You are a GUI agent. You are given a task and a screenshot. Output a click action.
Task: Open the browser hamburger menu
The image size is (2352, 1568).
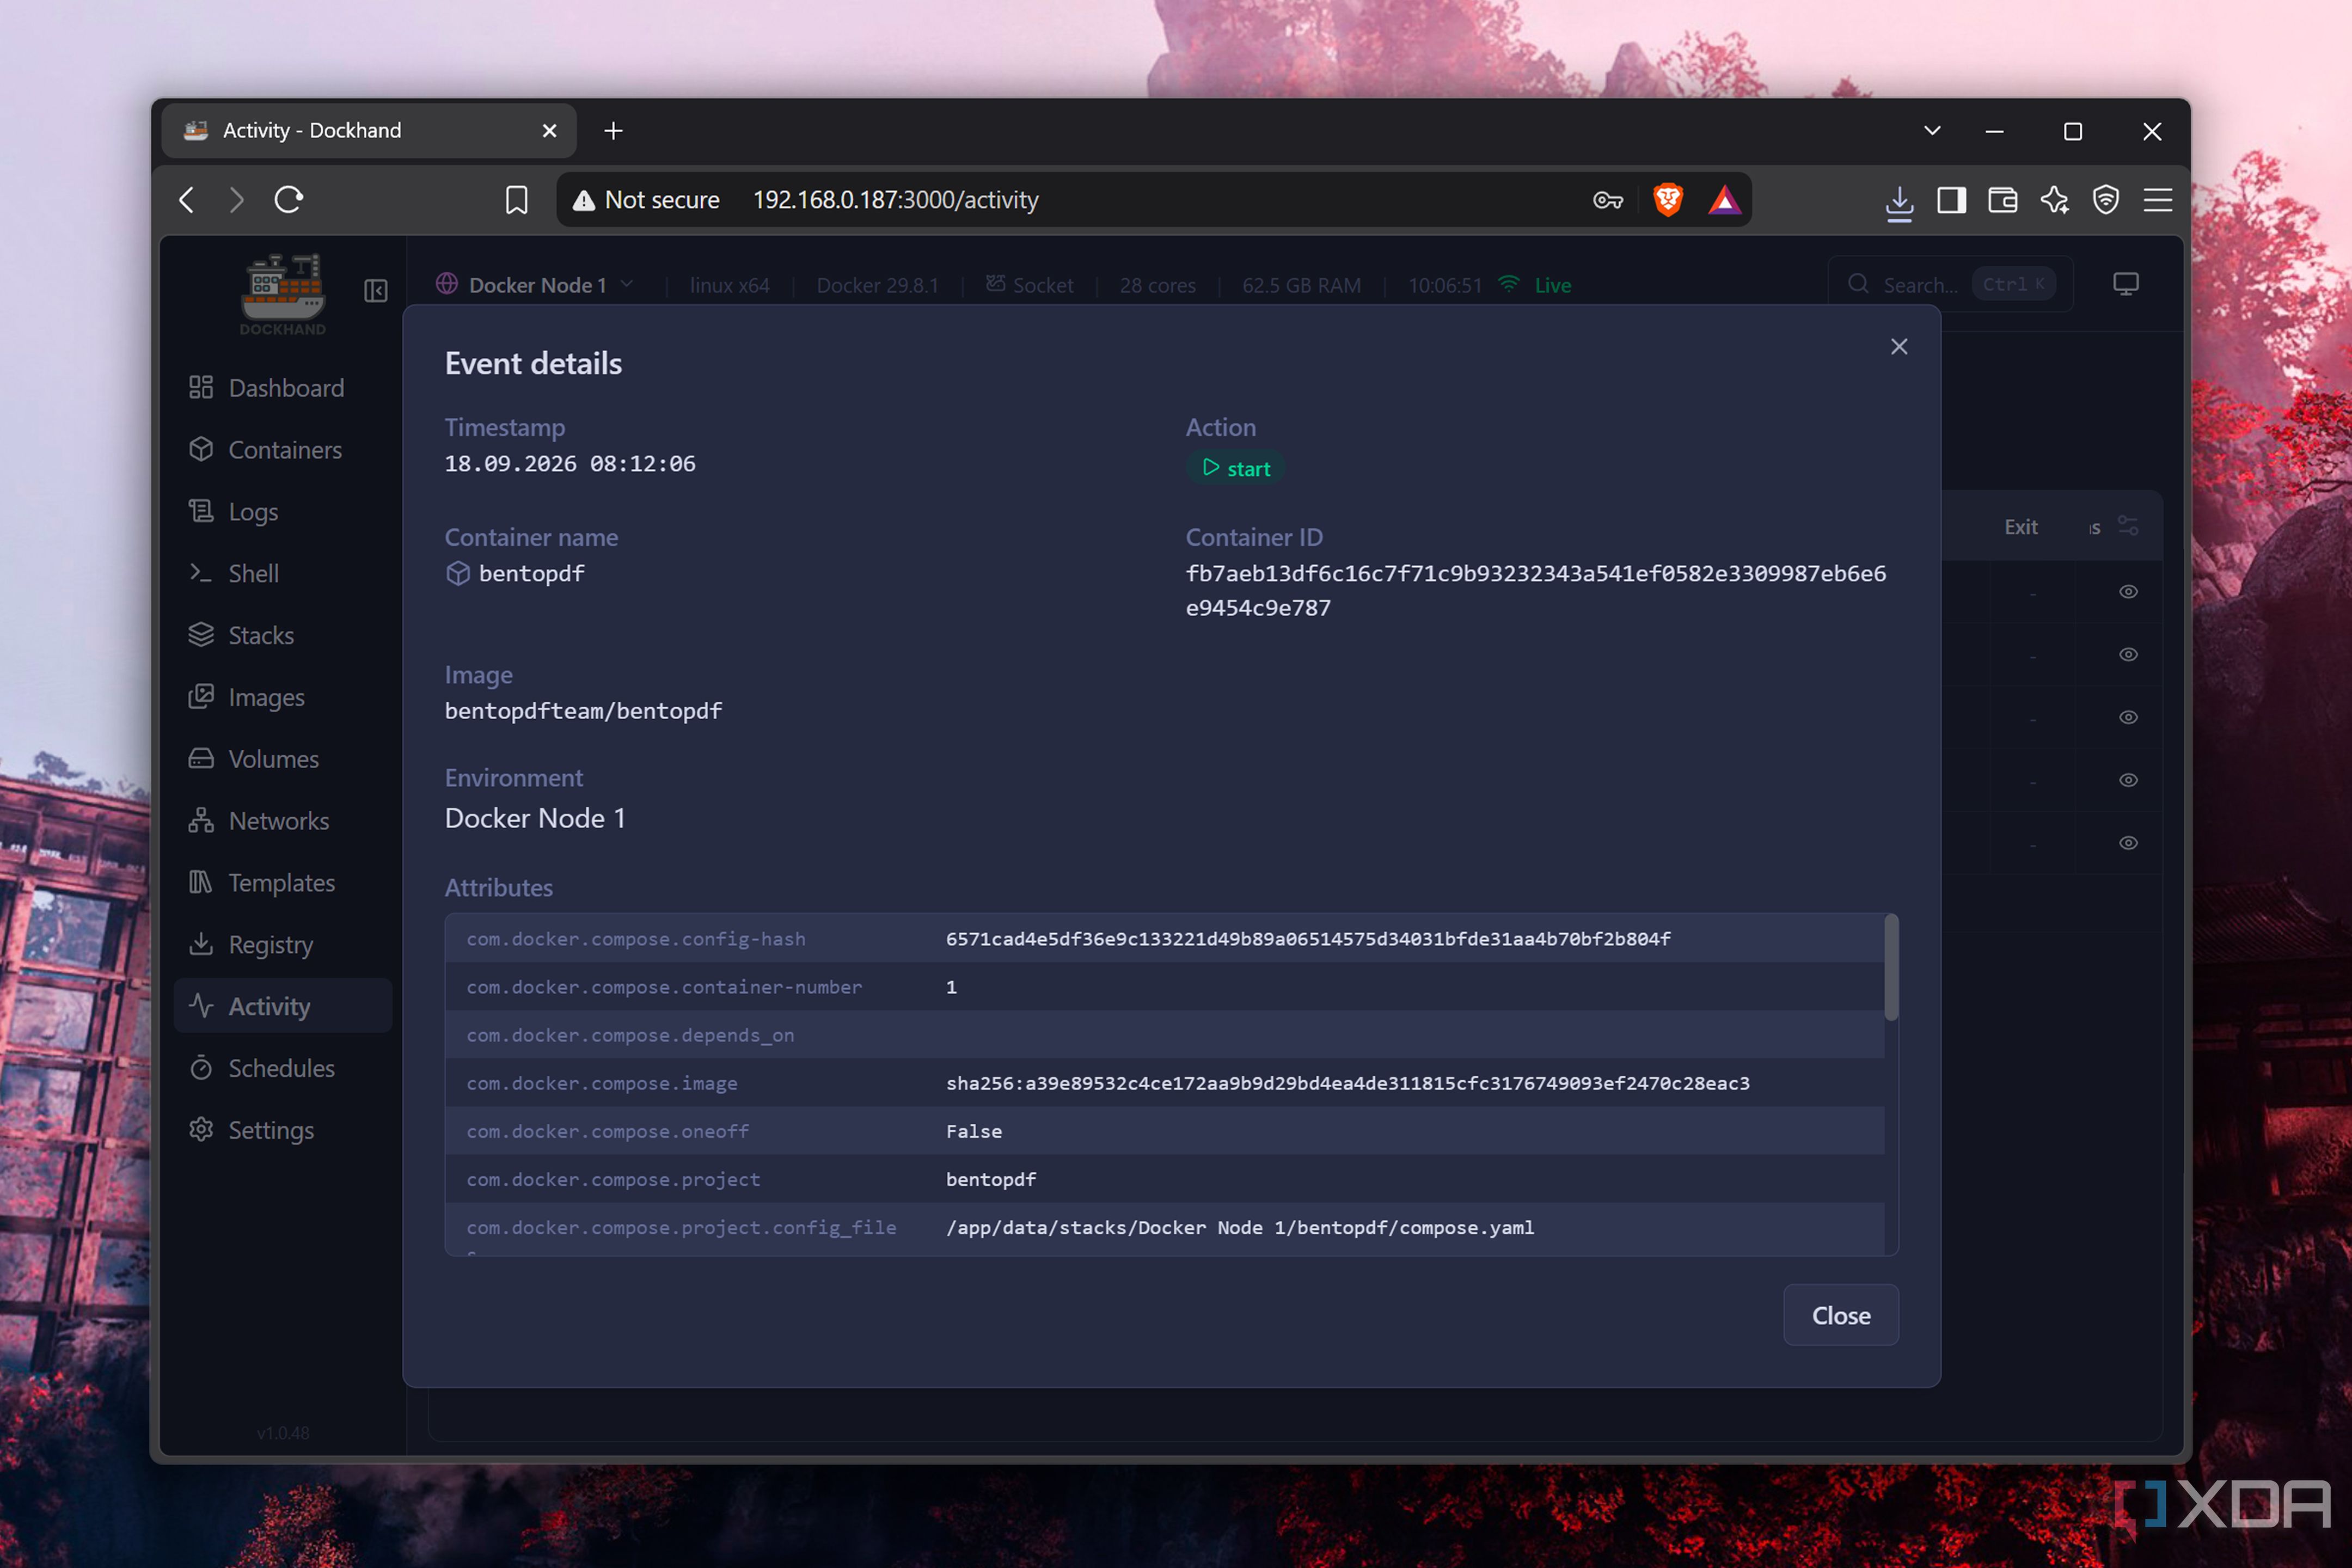pyautogui.click(x=2157, y=200)
